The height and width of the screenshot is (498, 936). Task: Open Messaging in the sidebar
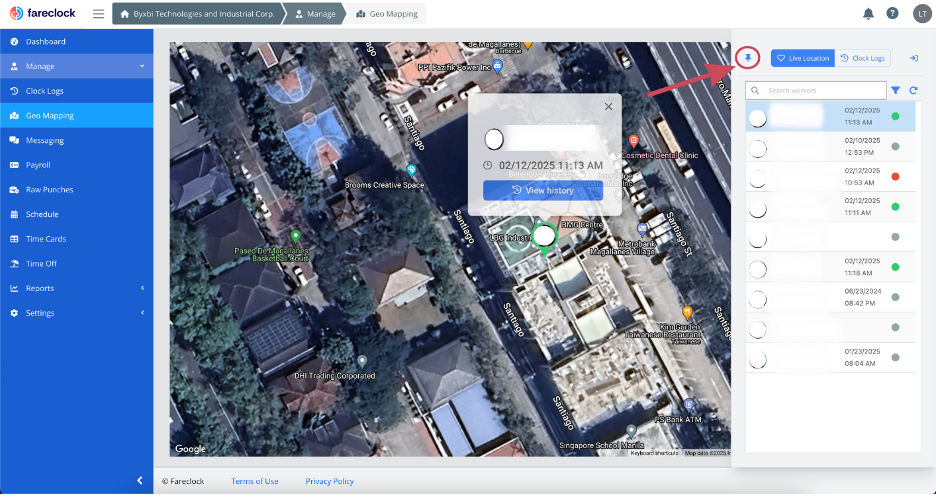(76, 140)
